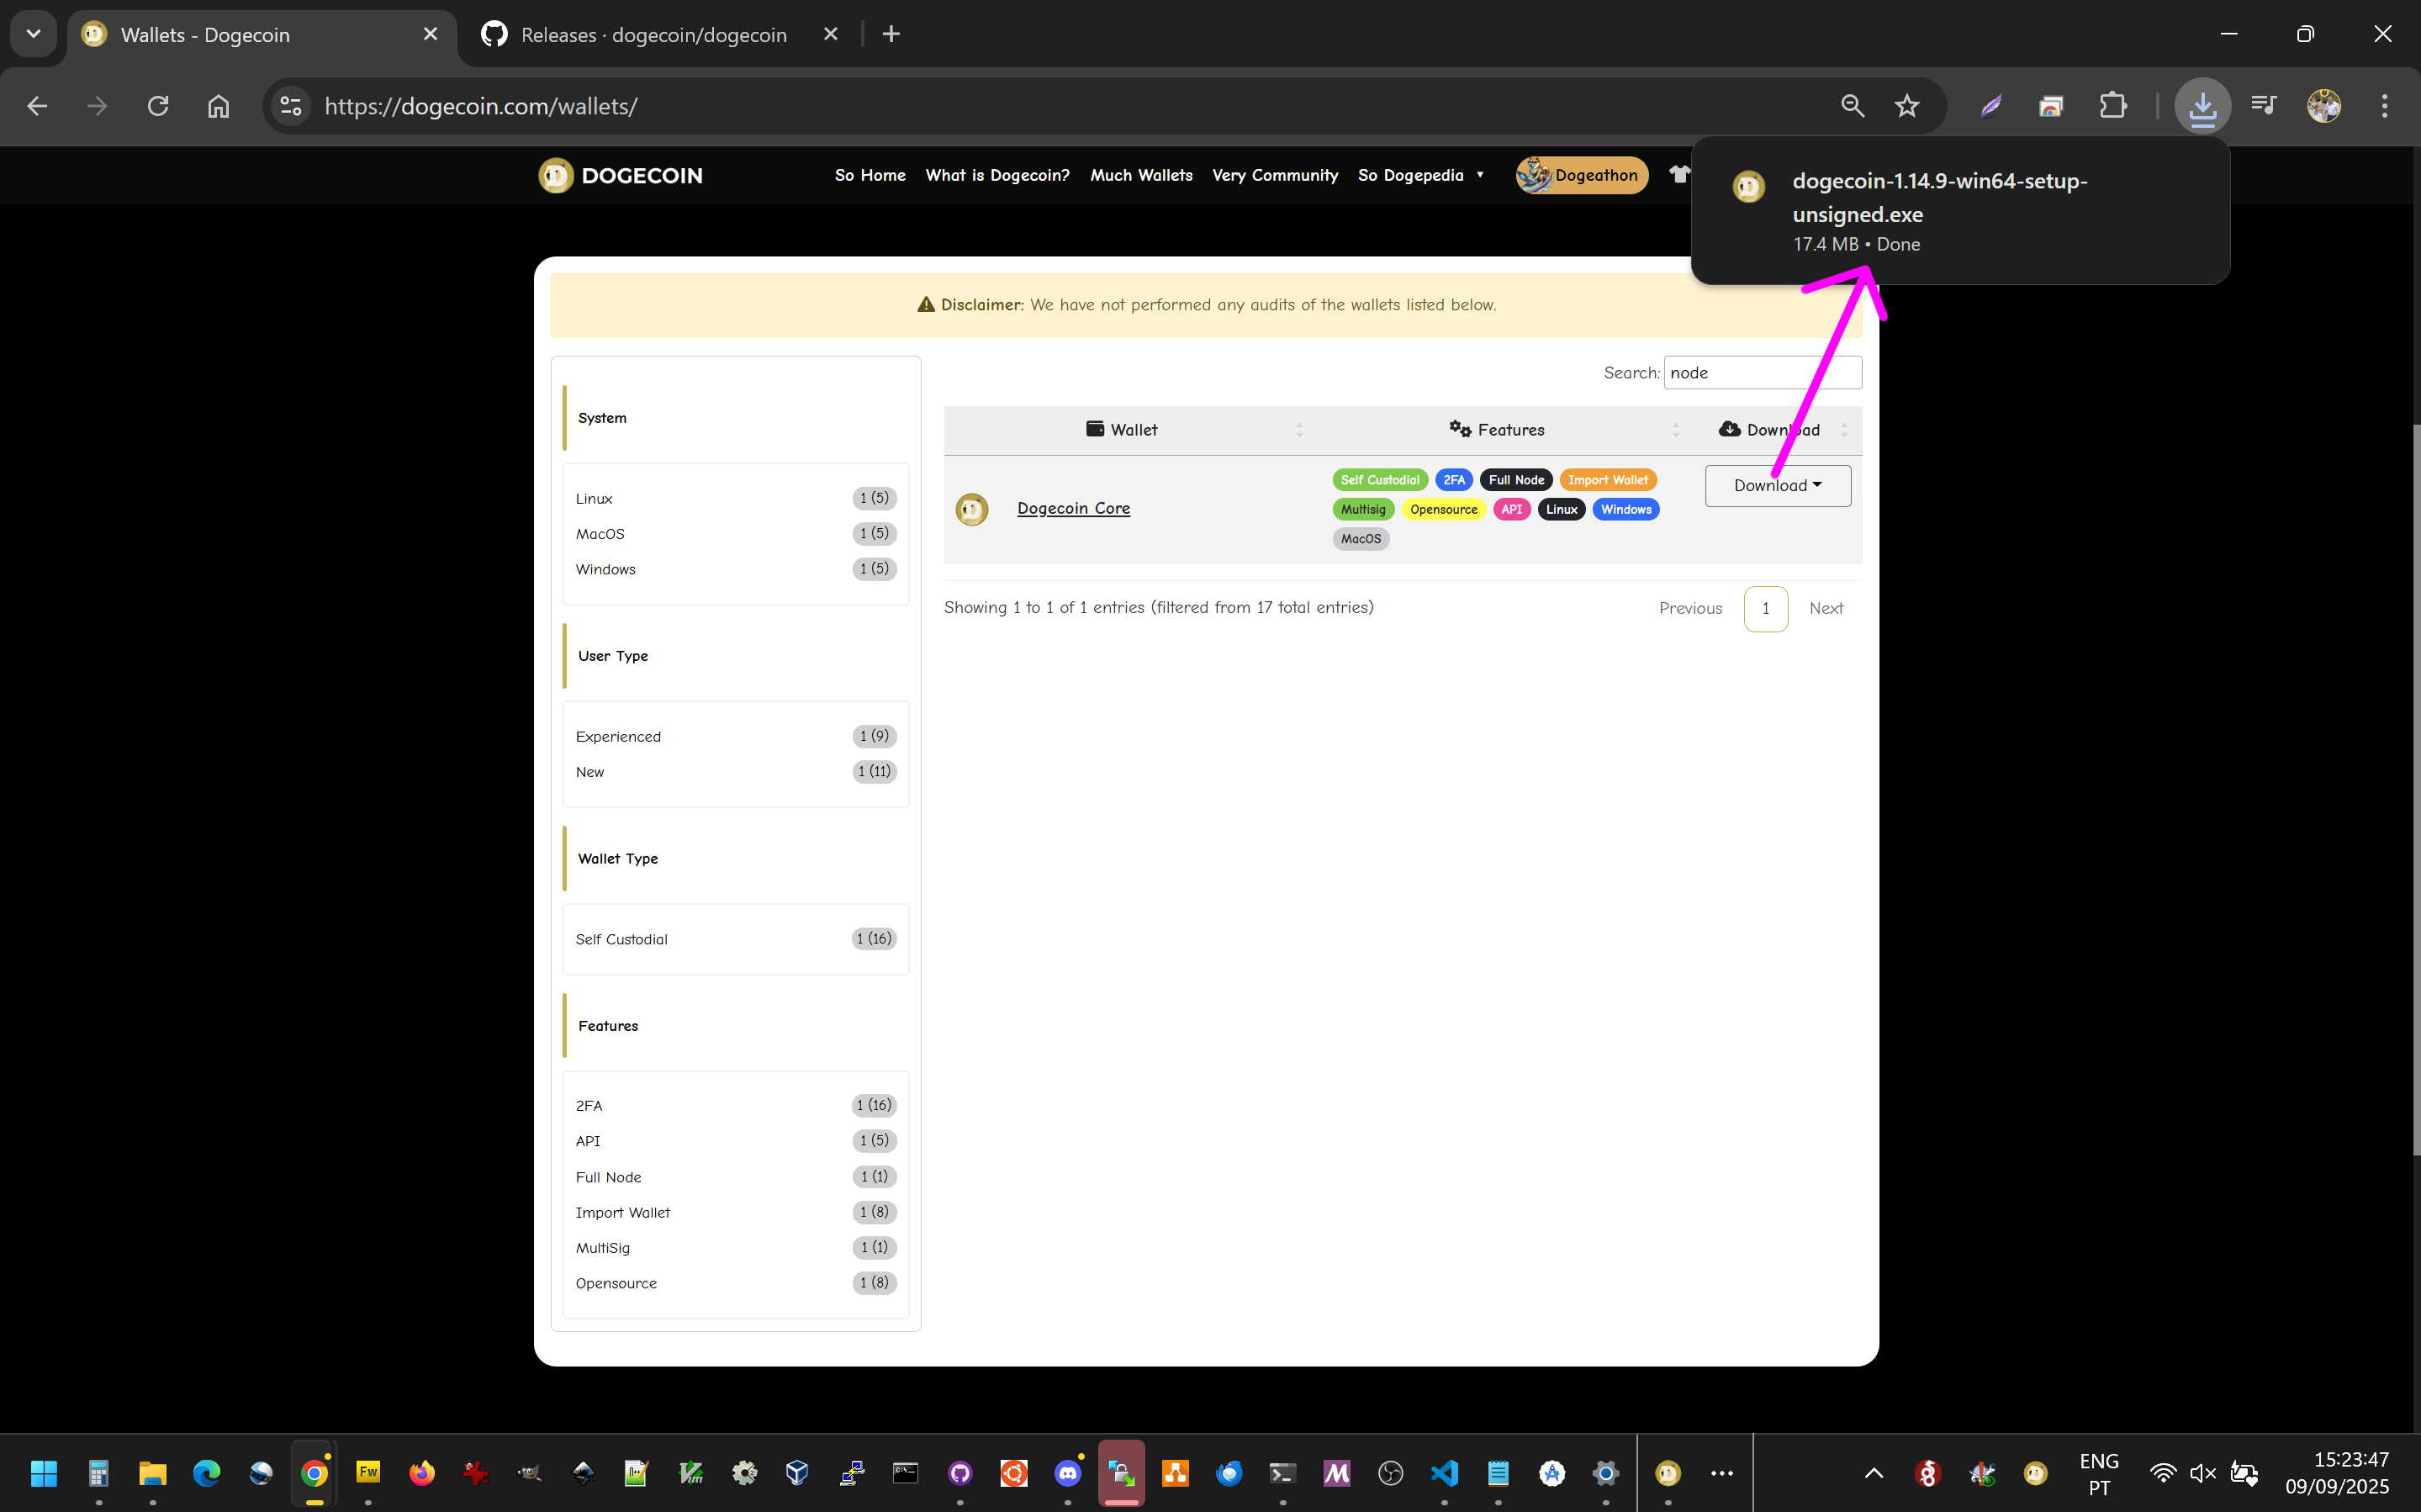Open Windows Start menu
The height and width of the screenshot is (1512, 2421).
tap(44, 1473)
